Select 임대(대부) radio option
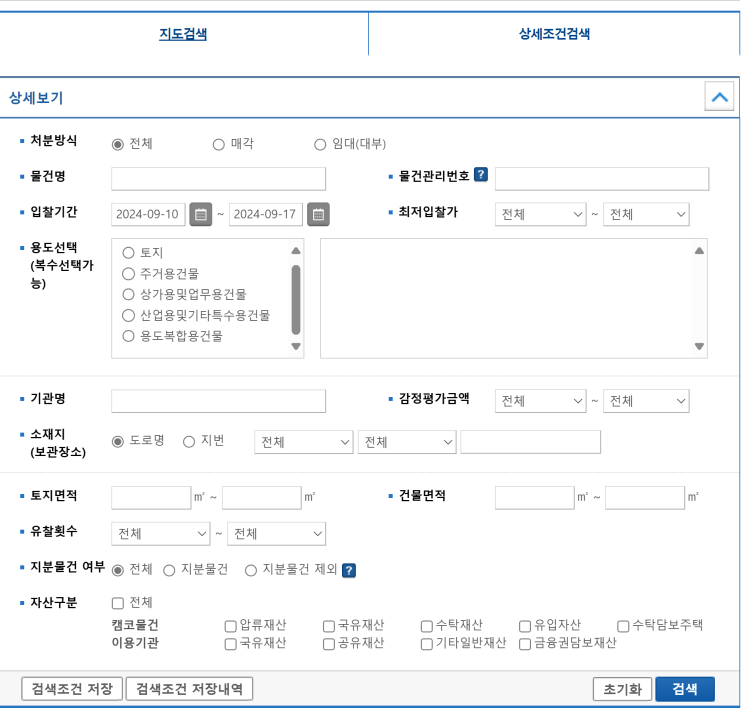This screenshot has width=743, height=708. [320, 144]
